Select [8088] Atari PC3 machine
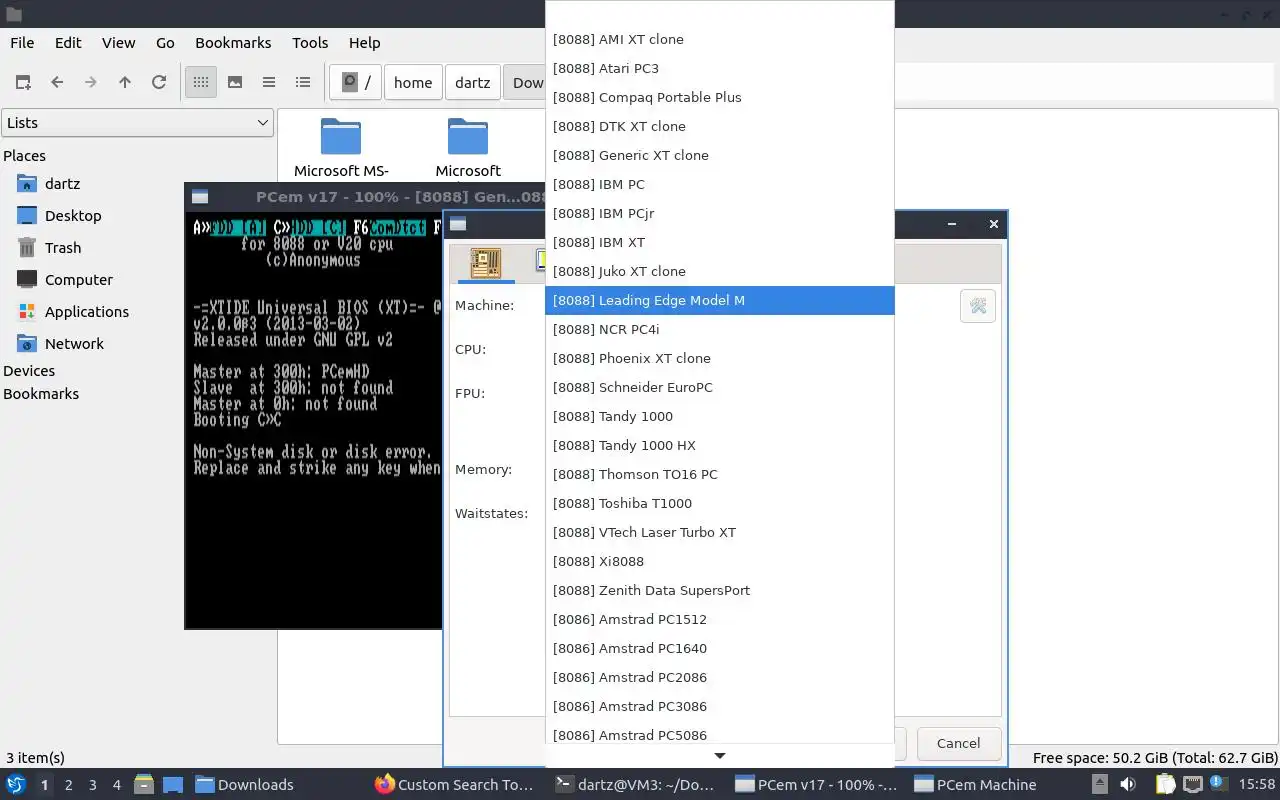Viewport: 1280px width, 800px height. pyautogui.click(x=720, y=69)
